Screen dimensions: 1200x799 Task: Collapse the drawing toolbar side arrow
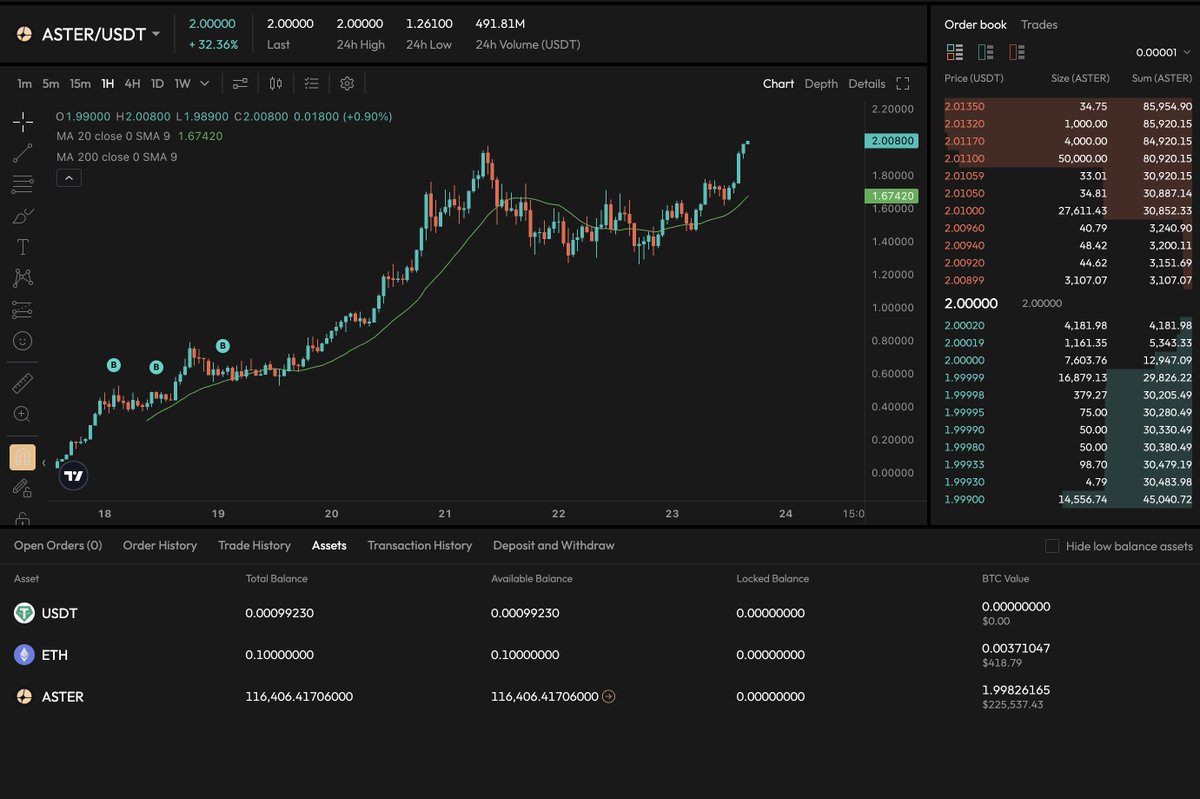43,462
